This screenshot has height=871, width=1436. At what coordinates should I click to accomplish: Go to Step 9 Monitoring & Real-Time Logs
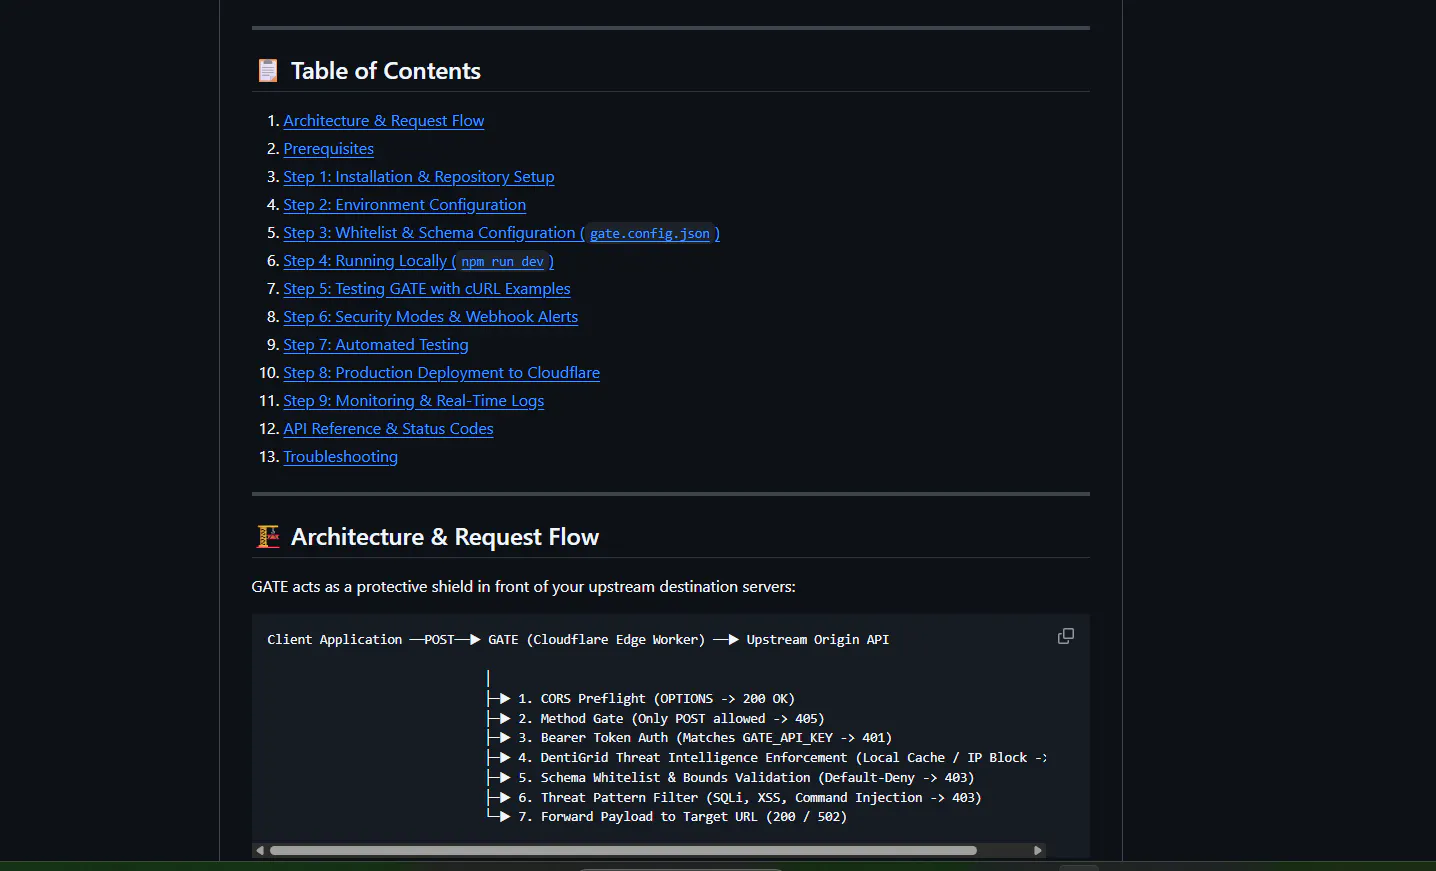413,400
